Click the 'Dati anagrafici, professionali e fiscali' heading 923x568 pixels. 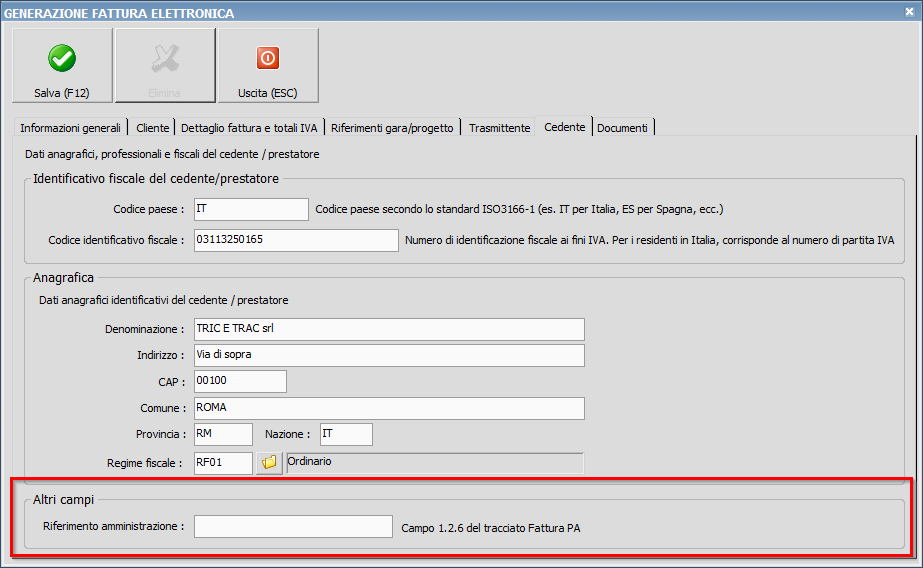(x=172, y=154)
